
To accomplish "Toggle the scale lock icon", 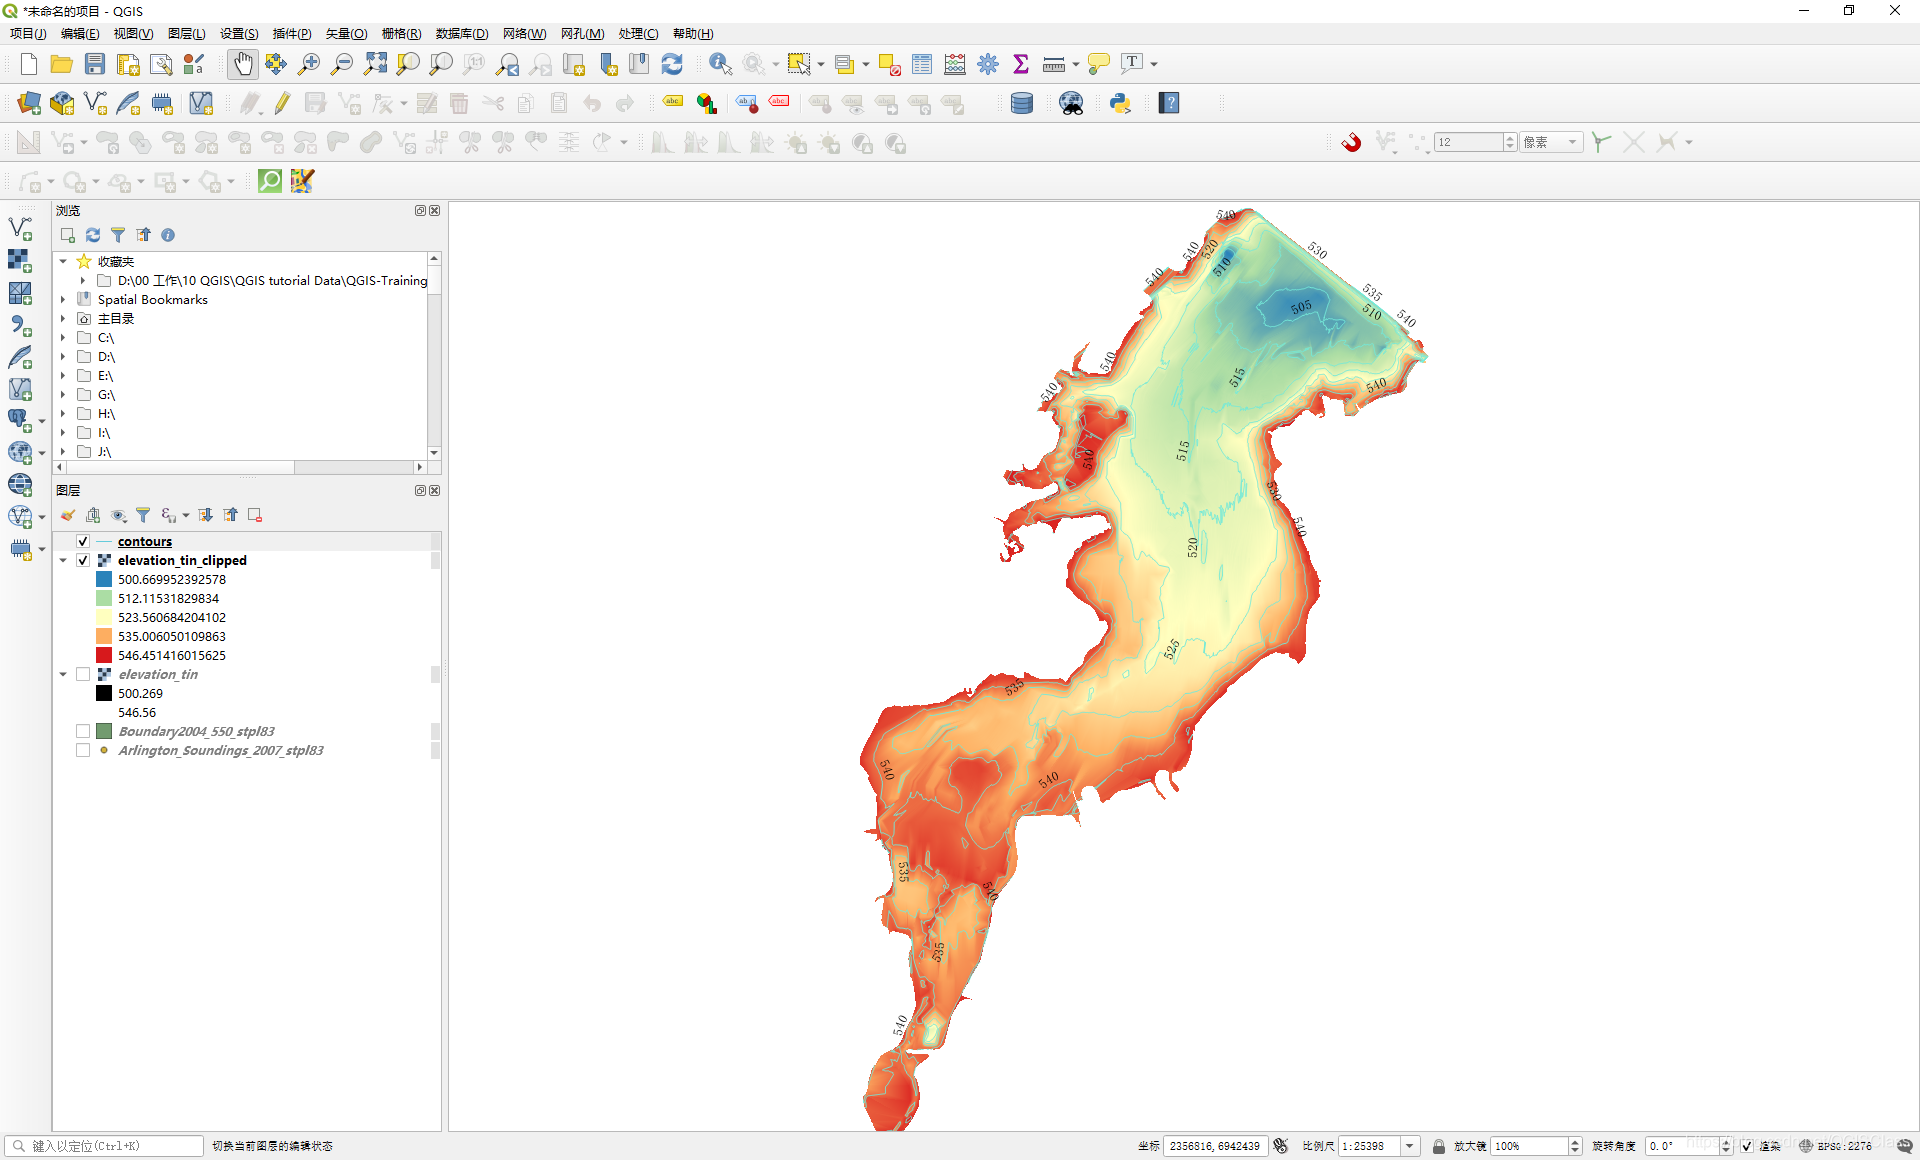I will click(x=1438, y=1146).
